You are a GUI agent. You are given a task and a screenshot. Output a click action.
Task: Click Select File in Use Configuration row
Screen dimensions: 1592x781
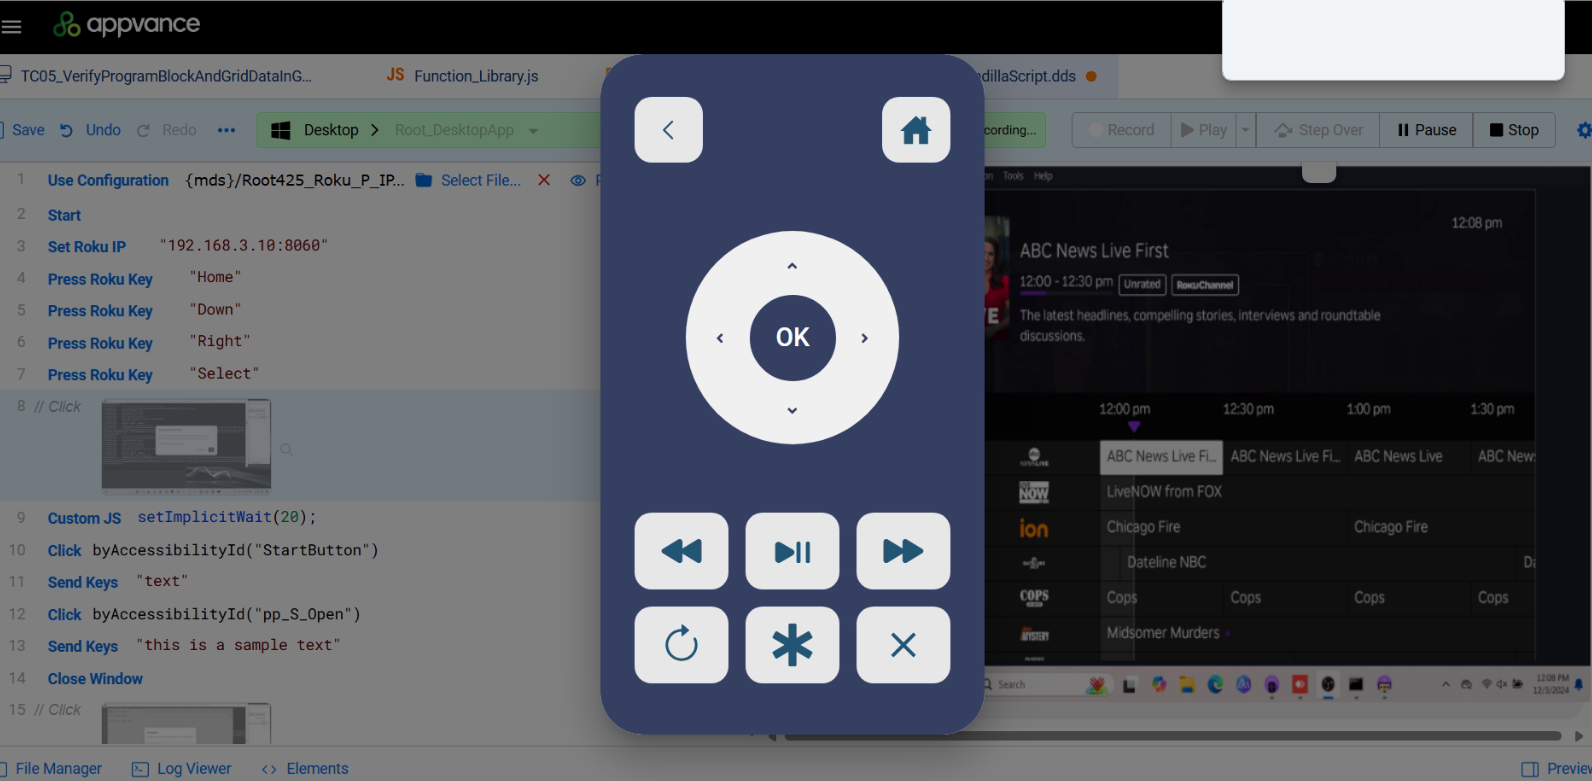tap(468, 180)
